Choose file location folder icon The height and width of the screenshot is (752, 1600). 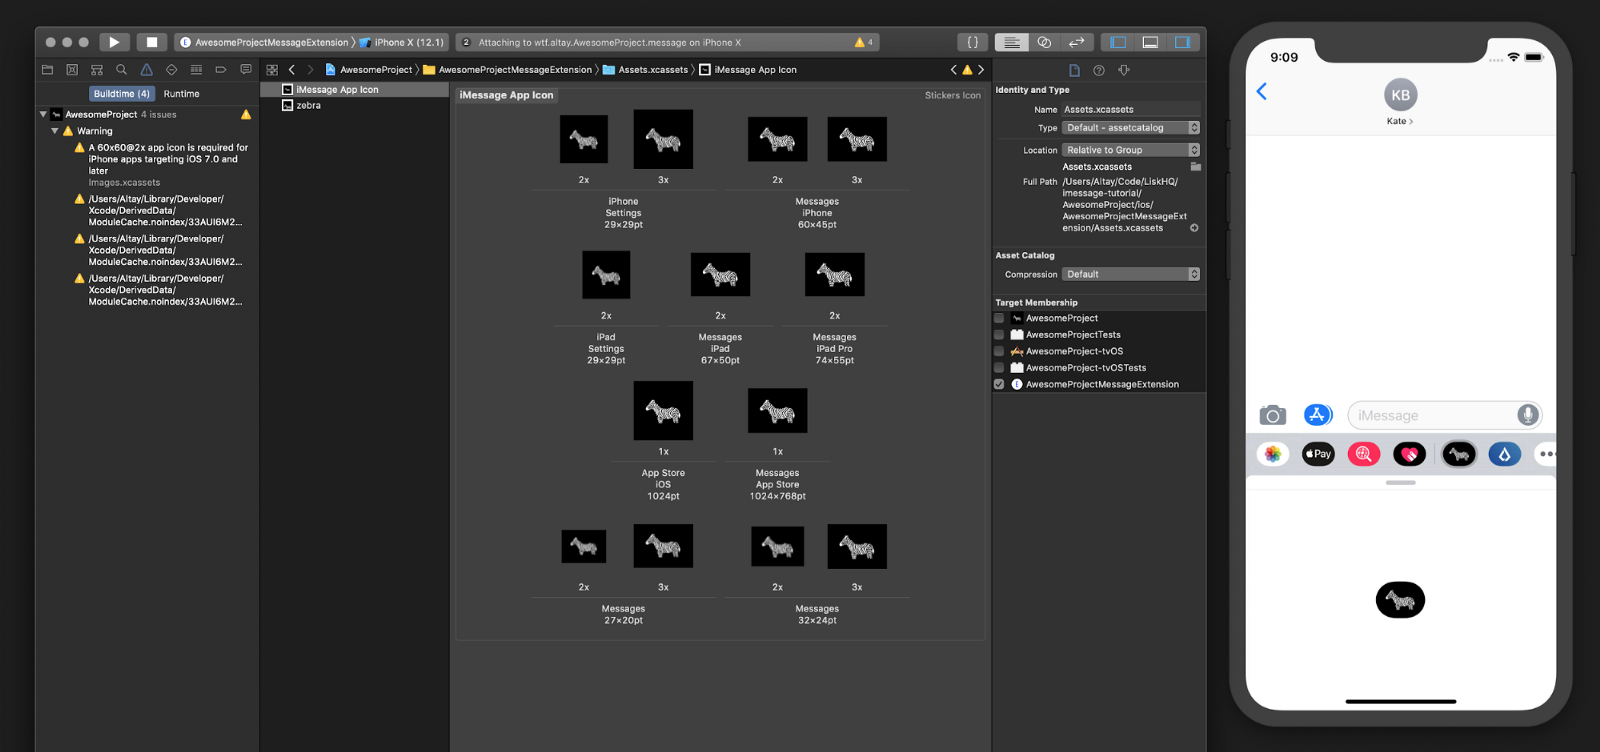tap(1195, 167)
